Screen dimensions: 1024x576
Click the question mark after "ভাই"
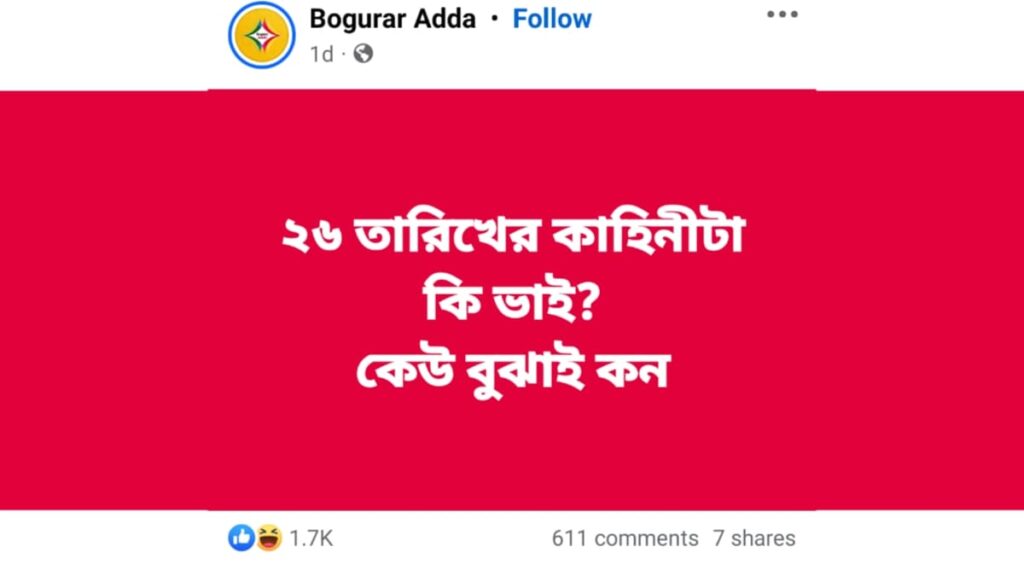point(588,304)
